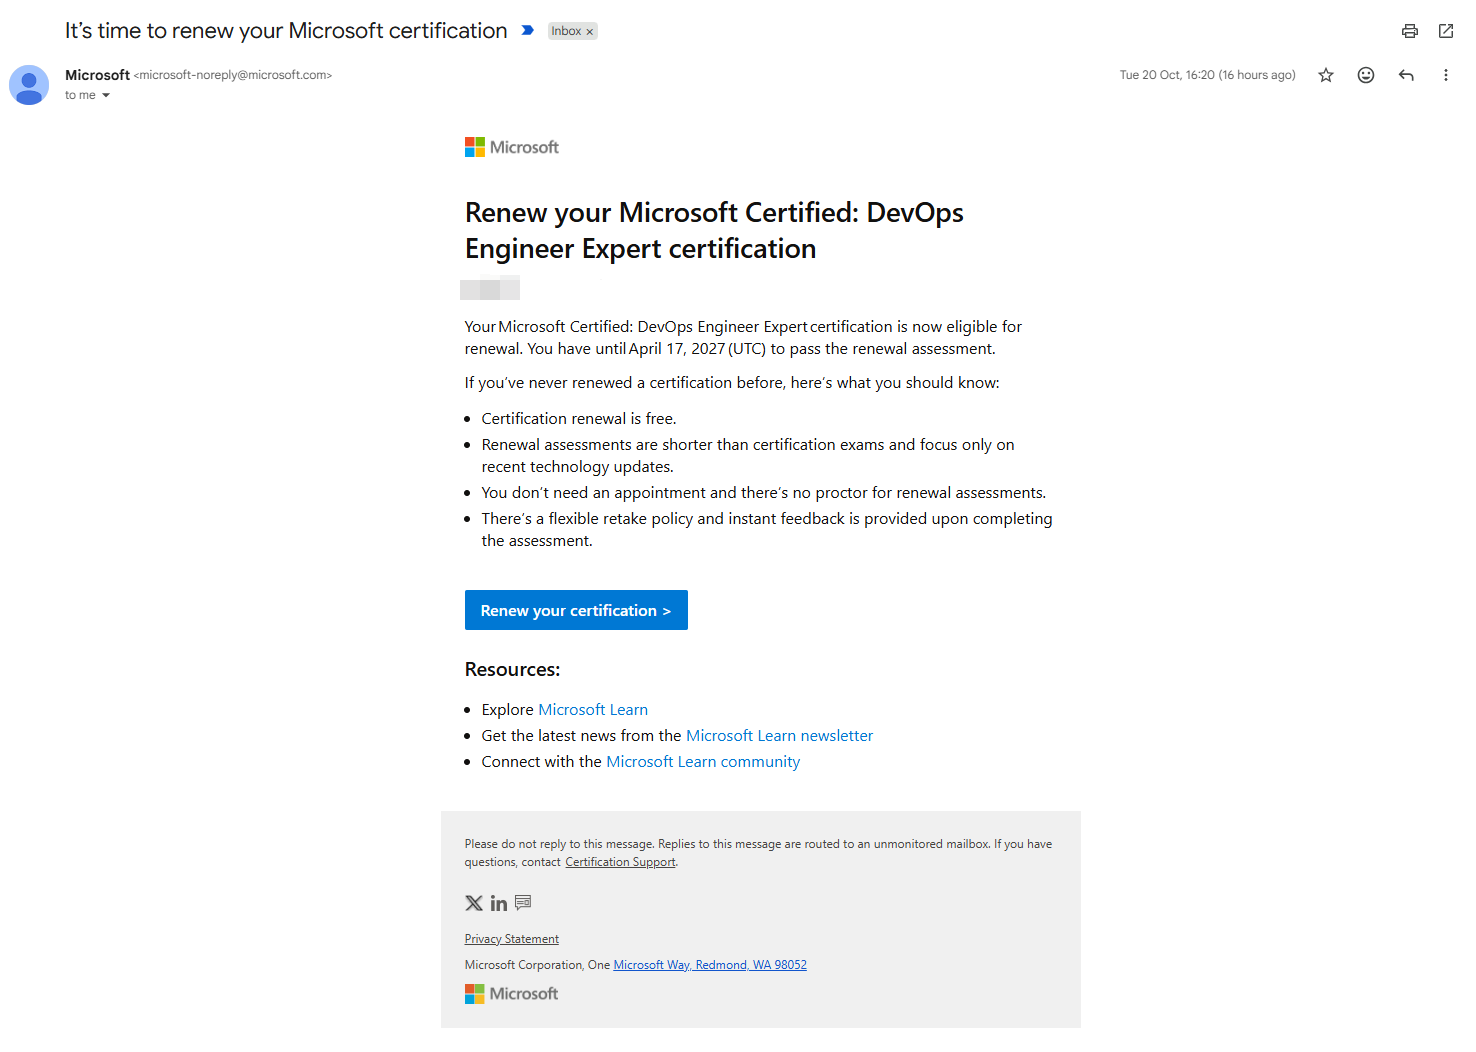Click the importance marker beside the subject
The height and width of the screenshot is (1052, 1476).
[528, 31]
